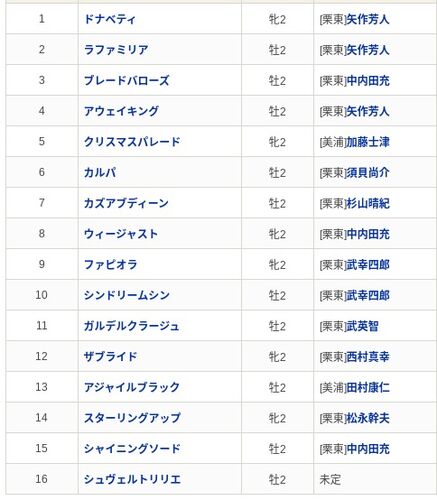The height and width of the screenshot is (500, 437).
Task: Open horse ラファミリア link
Action: (x=116, y=50)
